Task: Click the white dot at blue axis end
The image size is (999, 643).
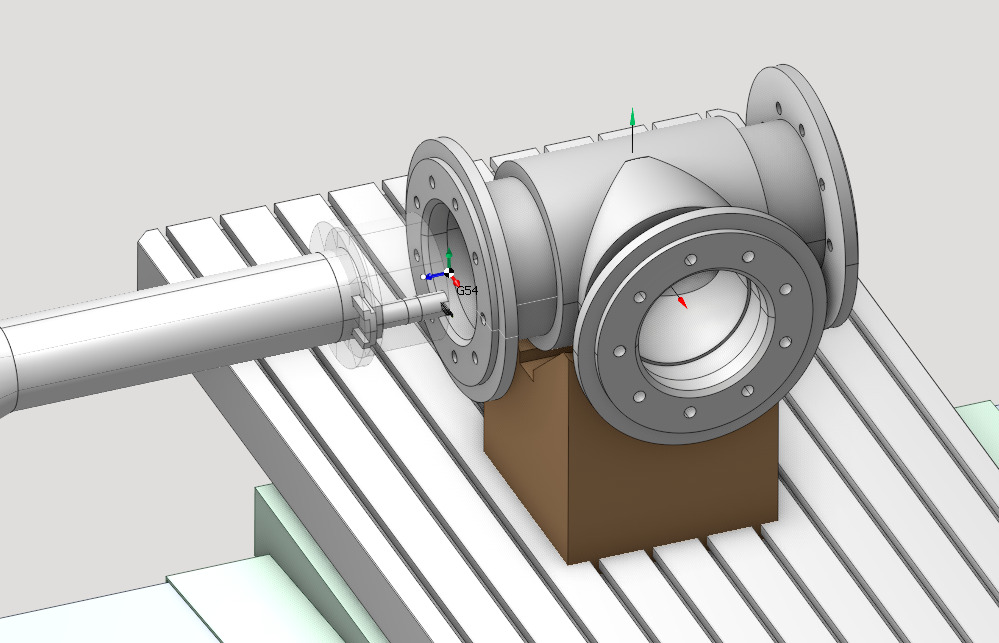Action: [424, 277]
